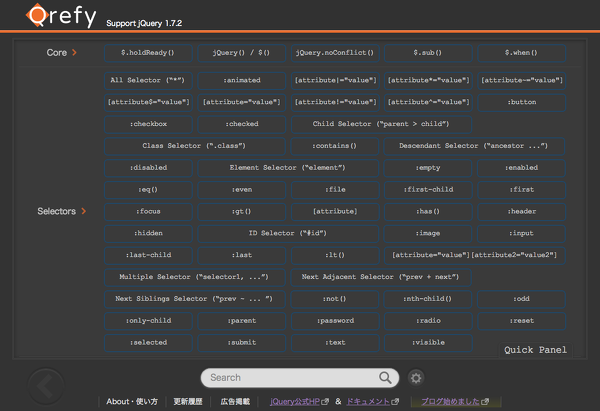Select the :password entry
Viewport: 600px width, 411px height.
[x=335, y=320]
